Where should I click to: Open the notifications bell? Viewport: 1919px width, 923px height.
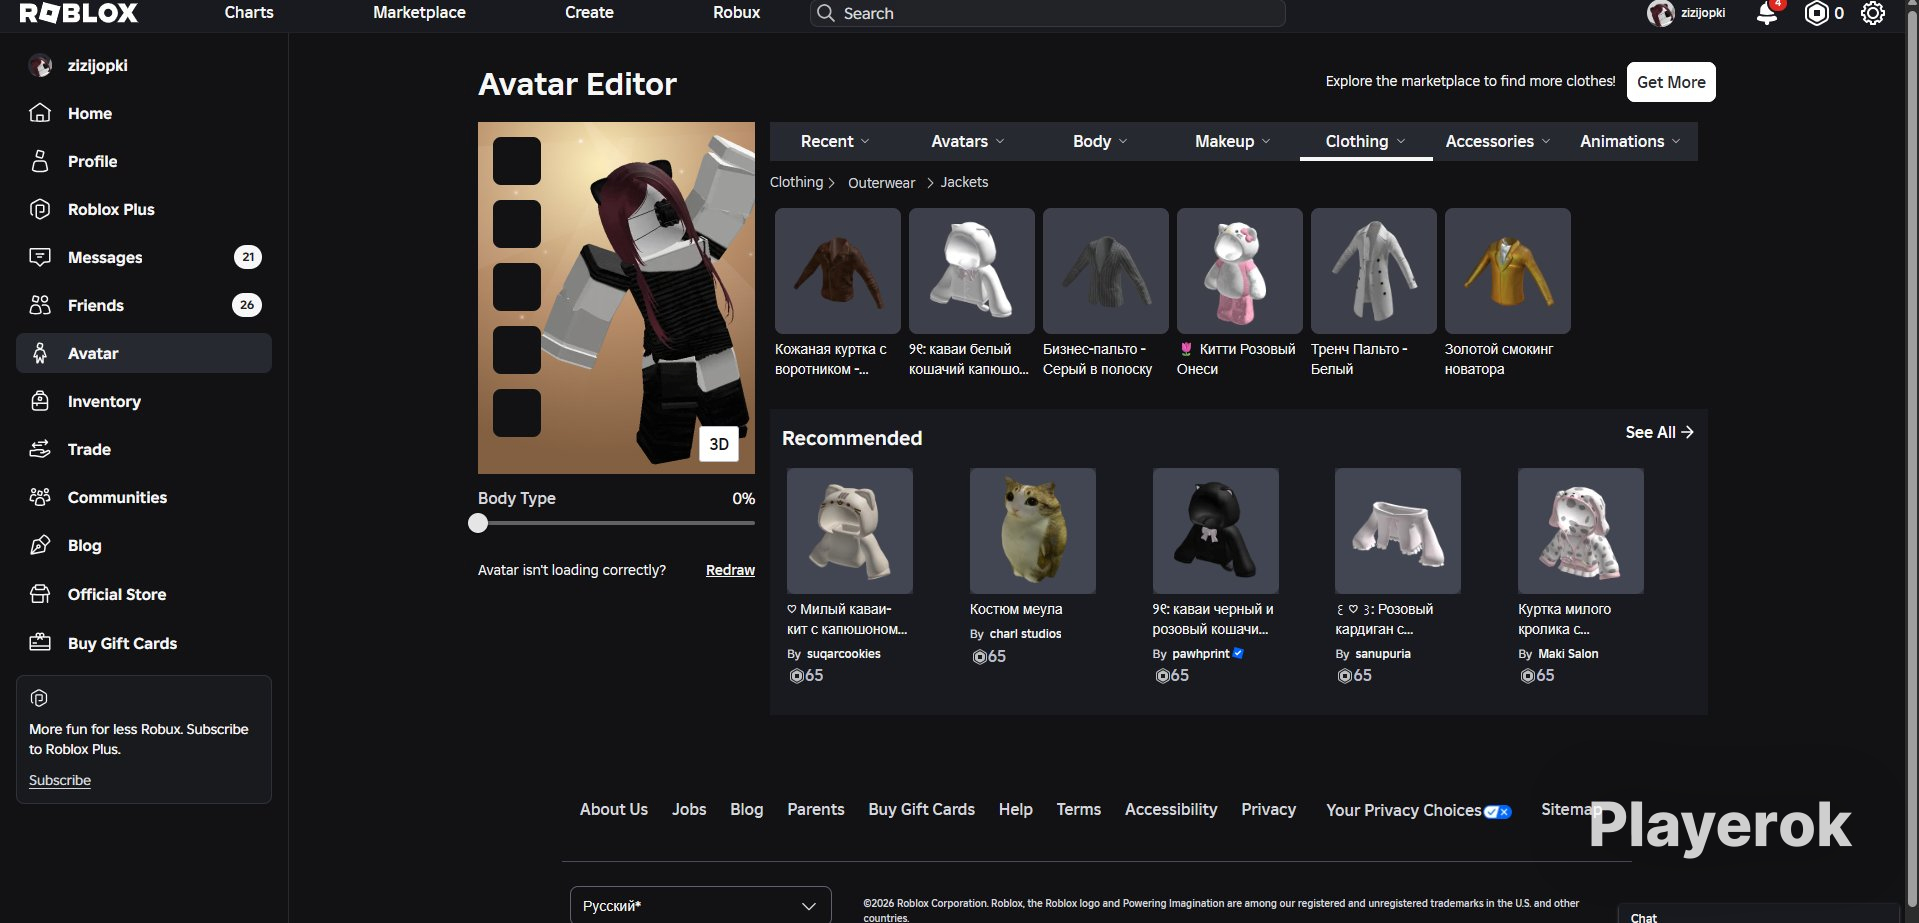tap(1767, 13)
